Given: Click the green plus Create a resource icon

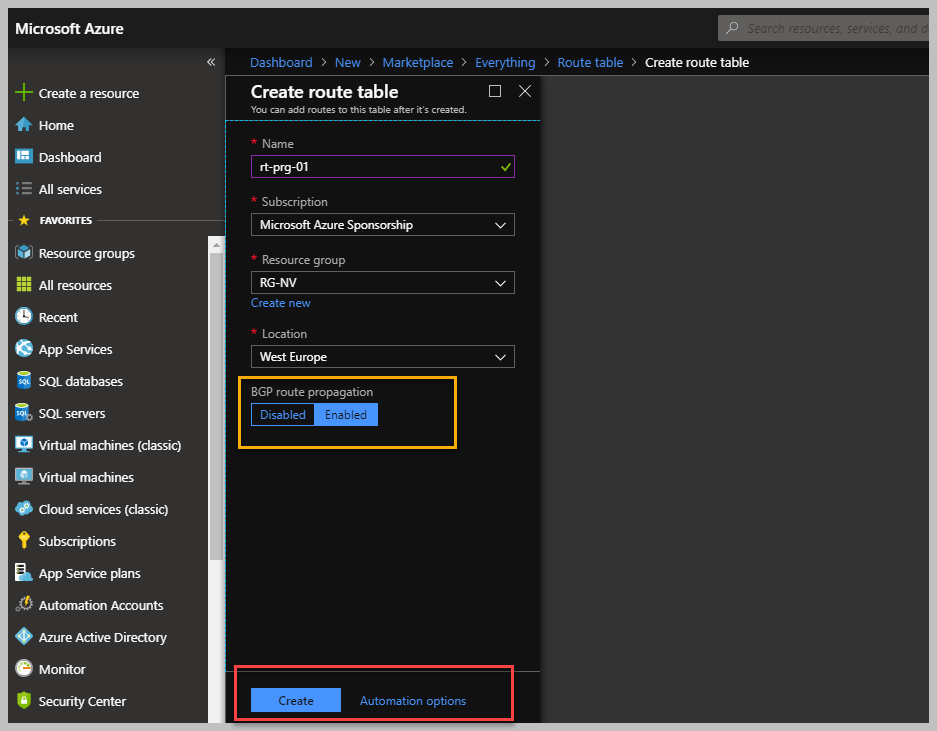Looking at the screenshot, I should 23,93.
